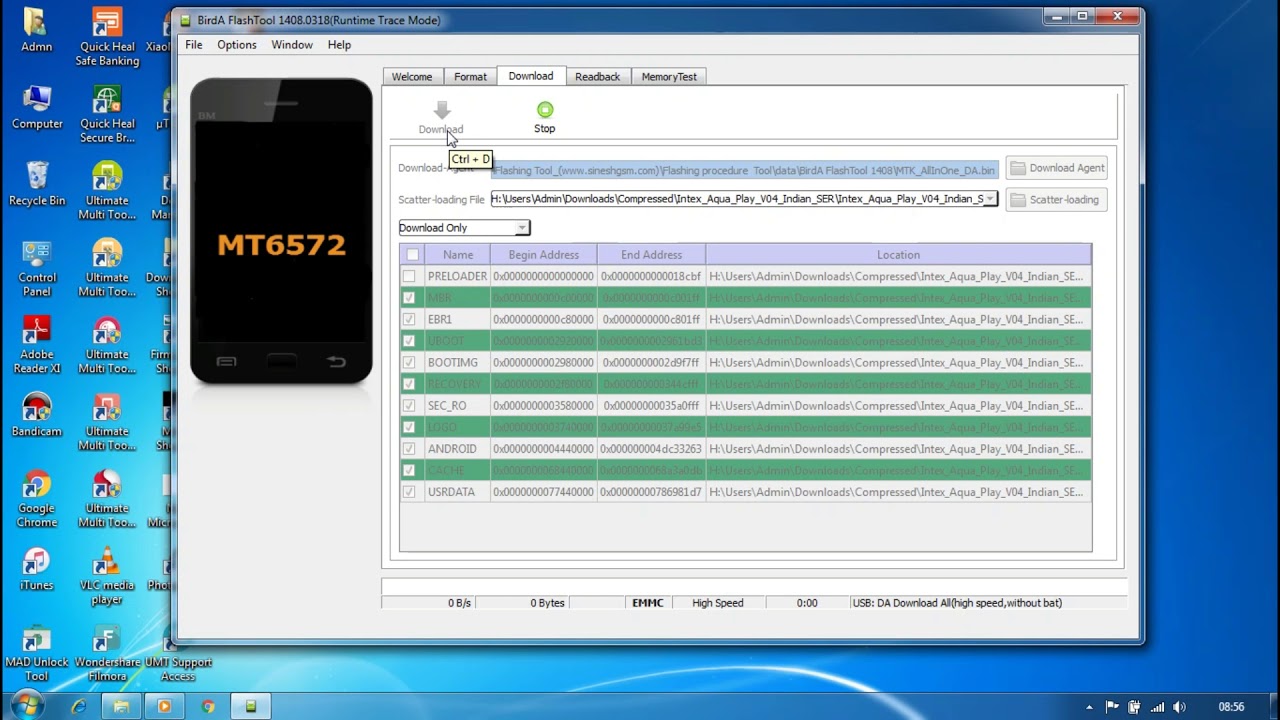This screenshot has height=720, width=1280.
Task: Launch Wondershare Filmora shortcut
Action: click(x=107, y=653)
